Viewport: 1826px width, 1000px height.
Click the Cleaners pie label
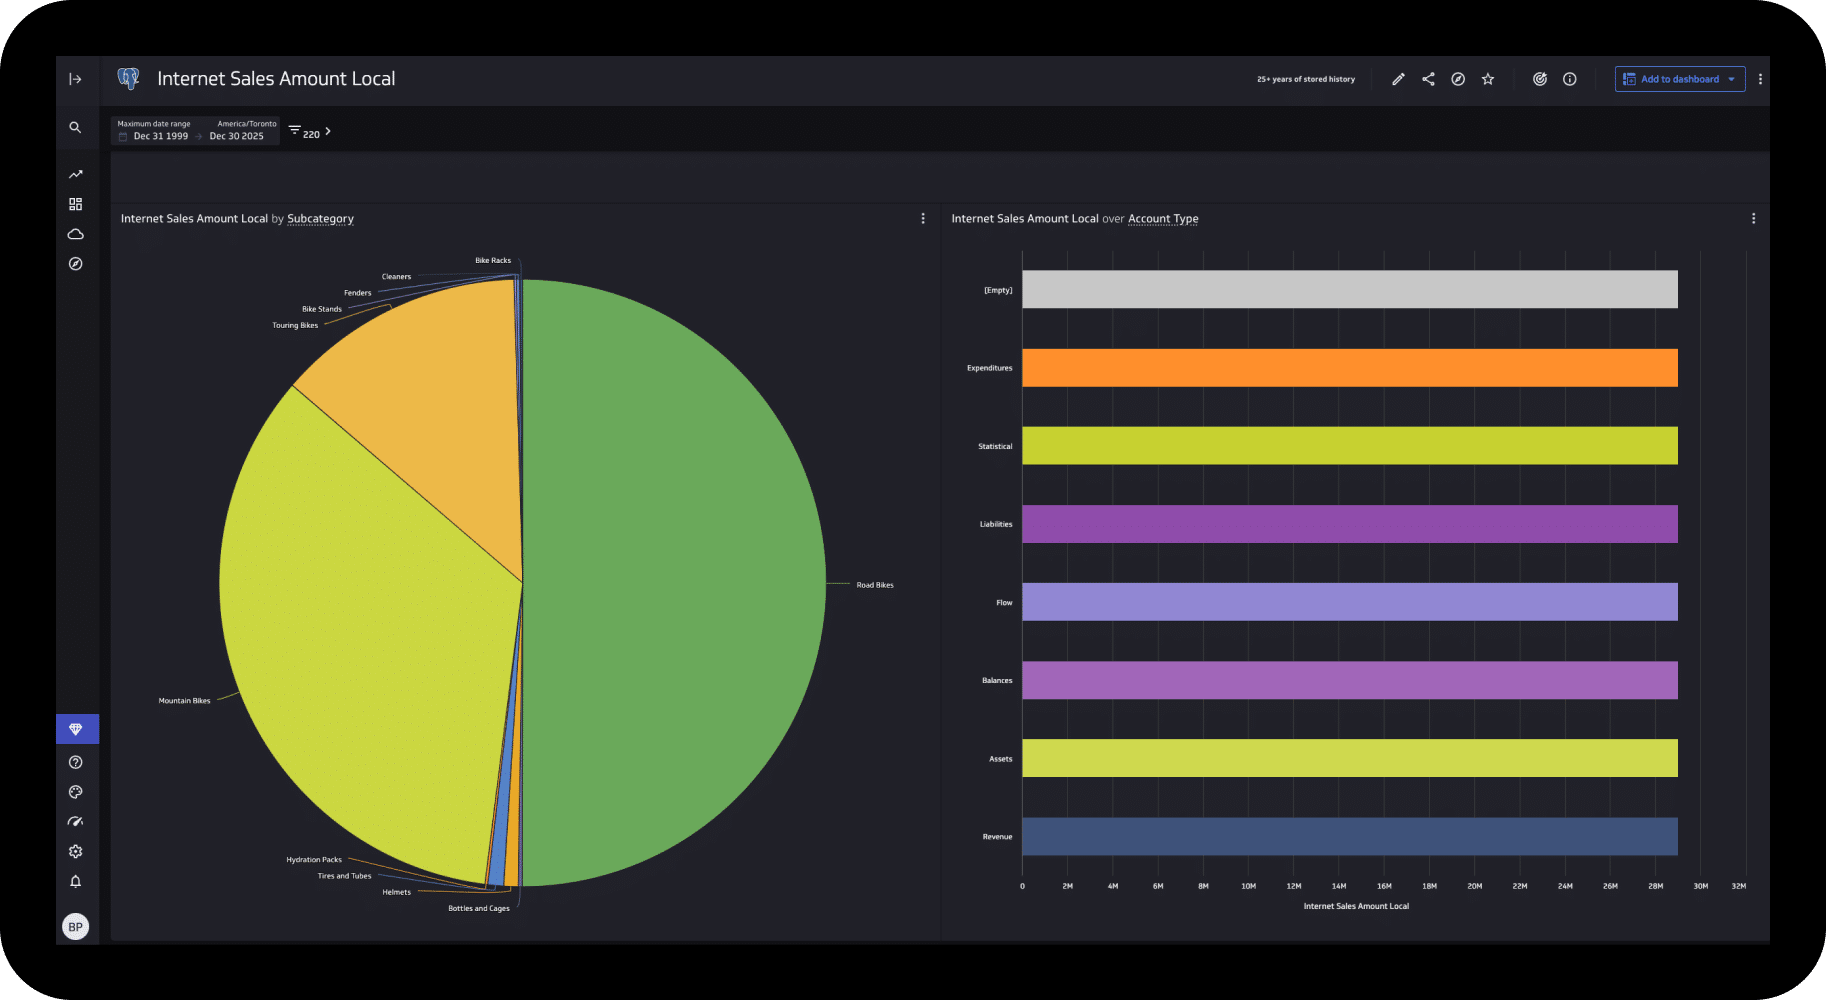tap(396, 277)
